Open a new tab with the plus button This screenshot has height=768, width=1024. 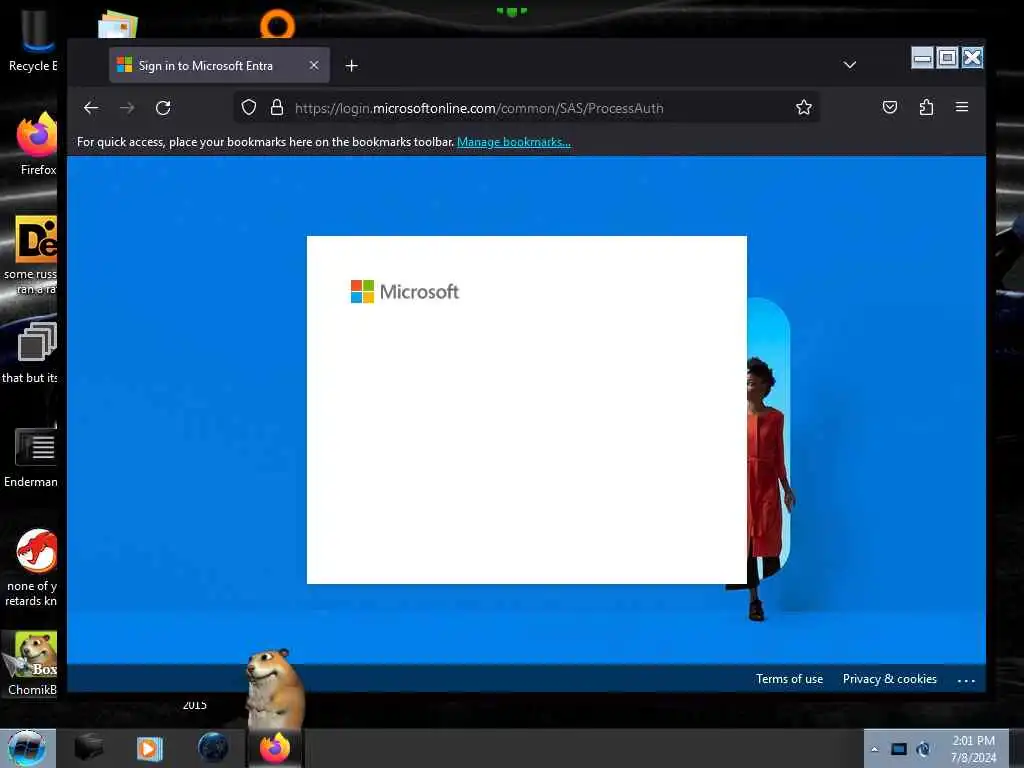pyautogui.click(x=351, y=65)
